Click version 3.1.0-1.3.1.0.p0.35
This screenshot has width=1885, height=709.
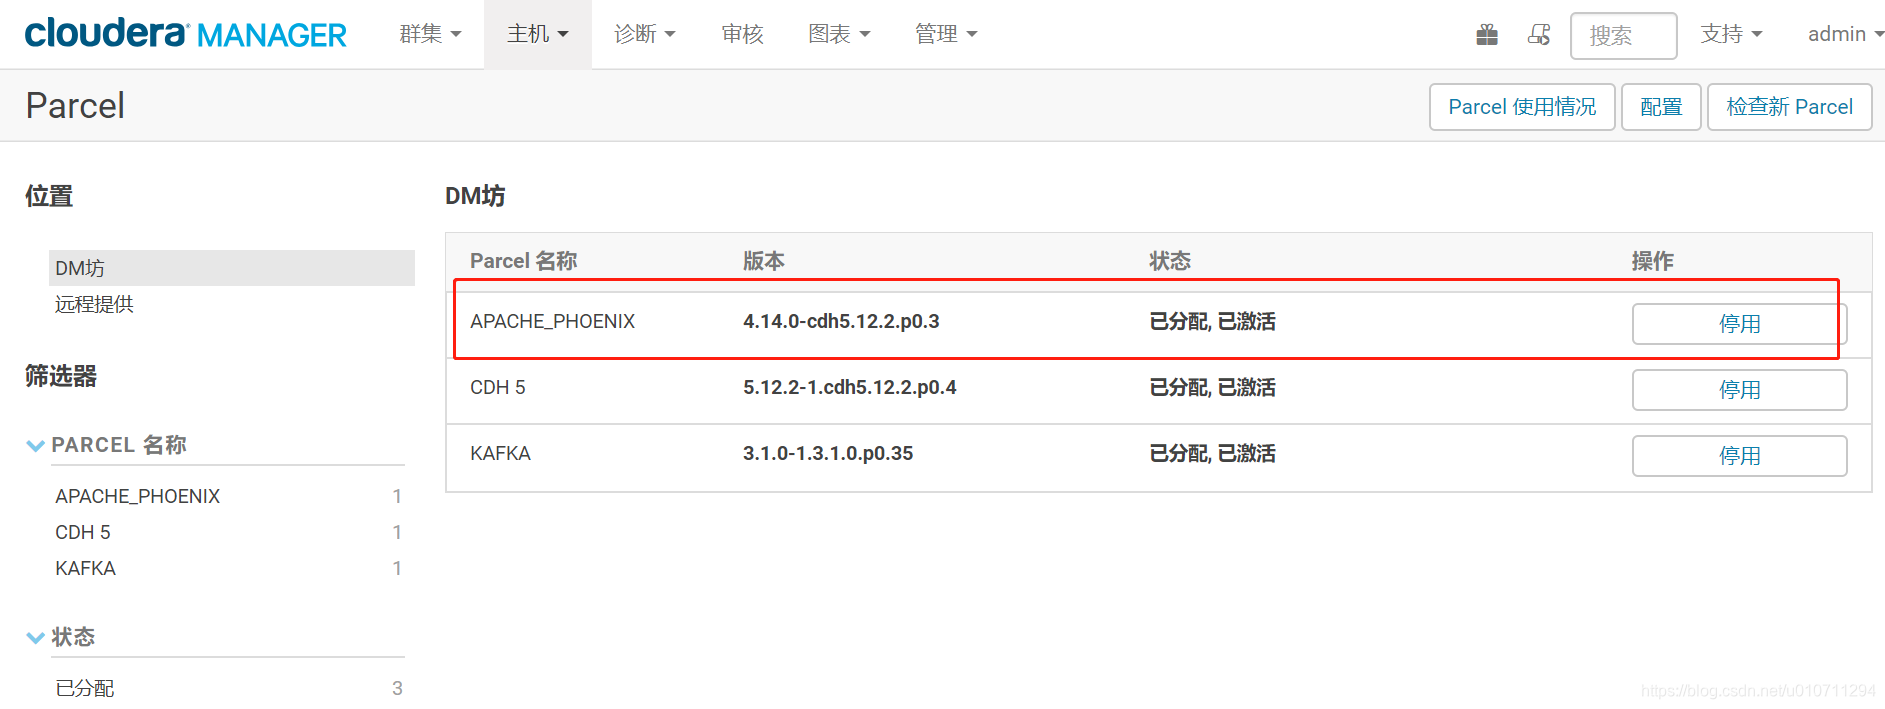[x=828, y=453]
